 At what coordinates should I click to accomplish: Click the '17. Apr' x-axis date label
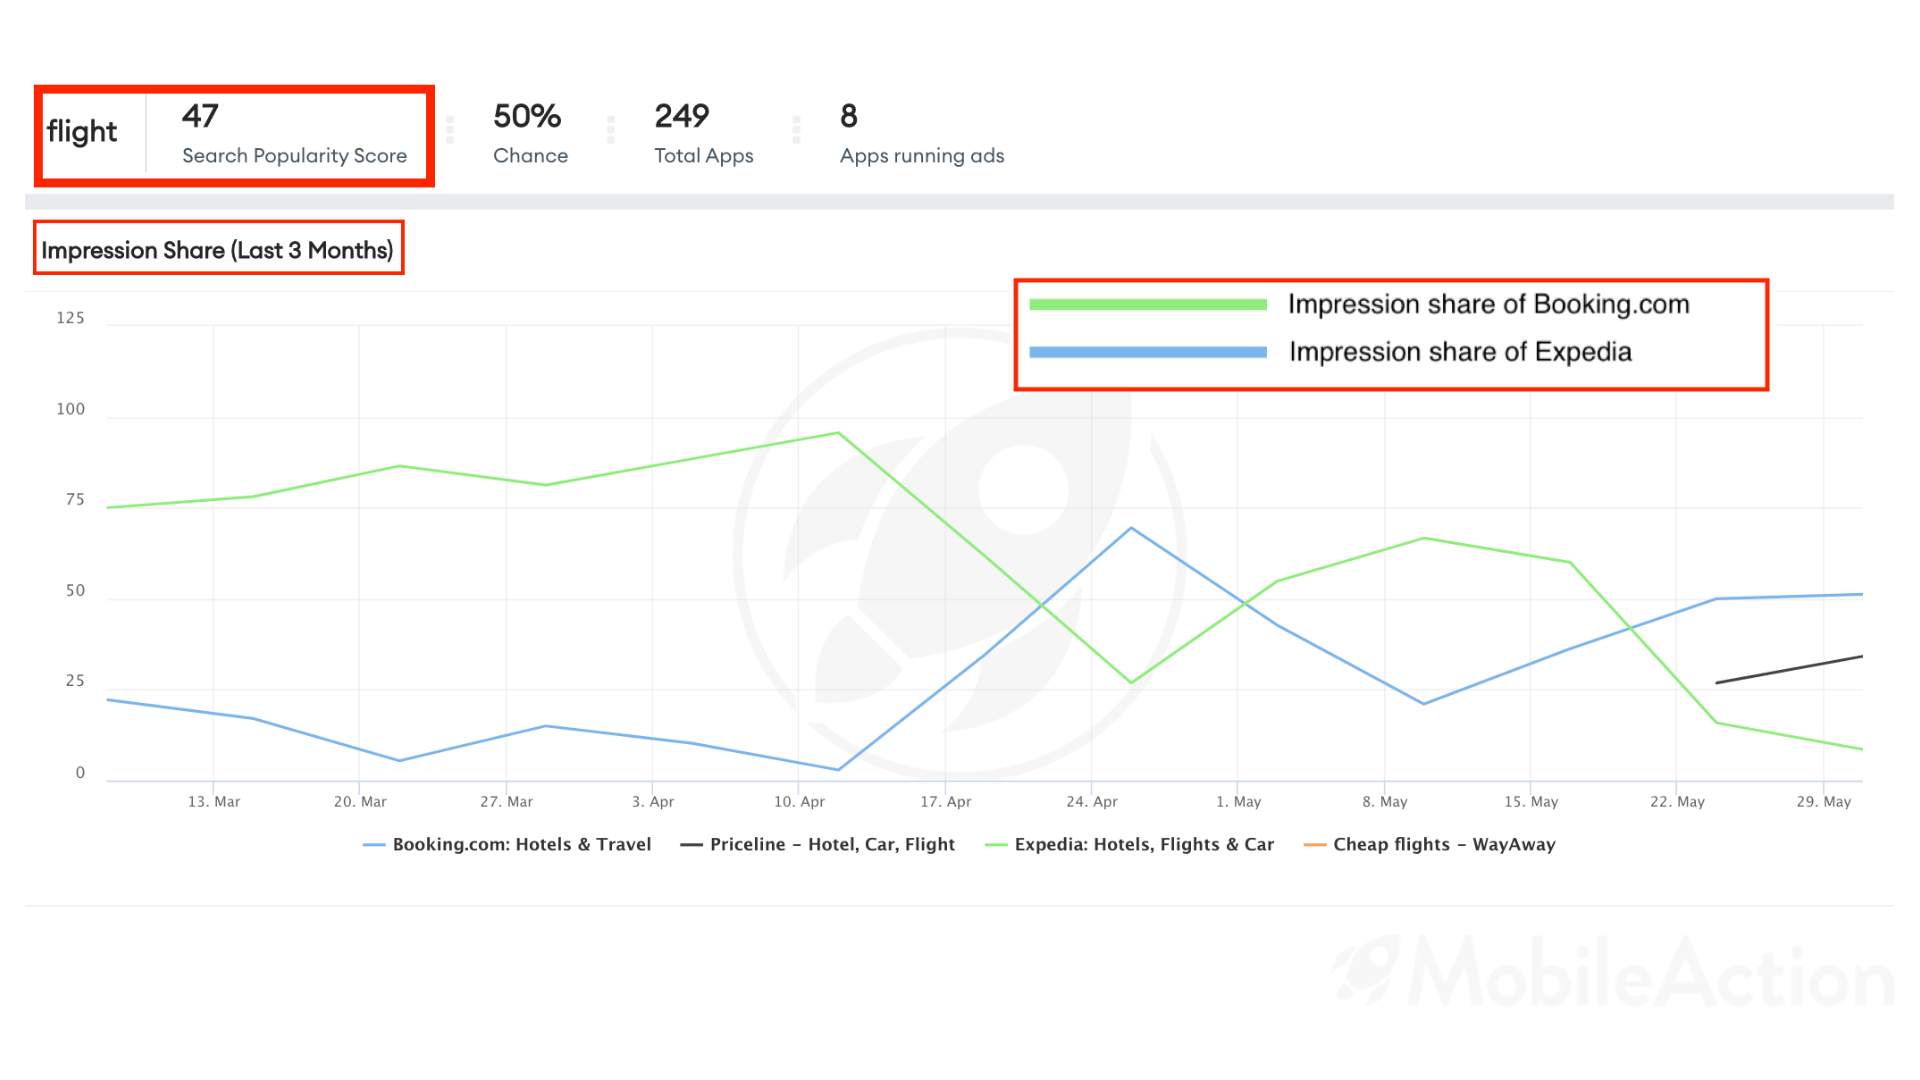[x=945, y=802]
